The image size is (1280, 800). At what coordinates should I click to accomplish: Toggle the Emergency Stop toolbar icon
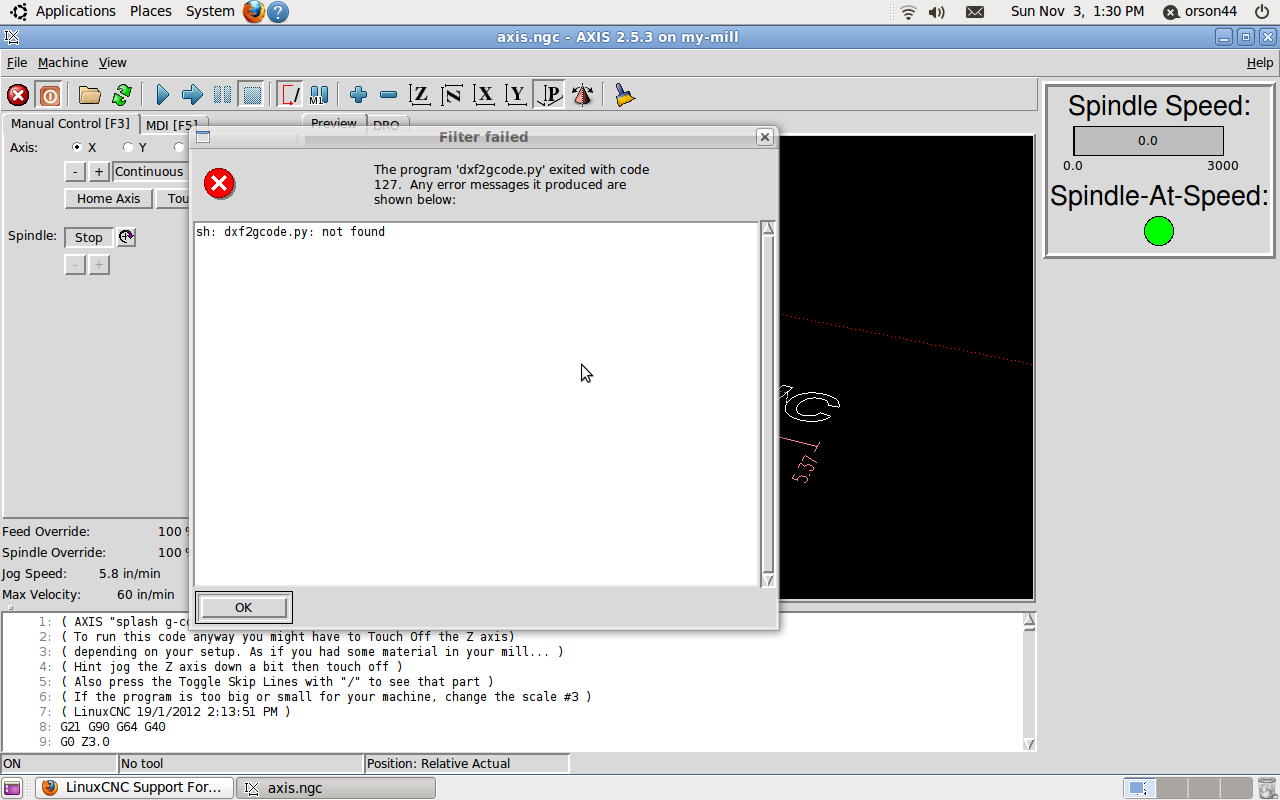18,95
